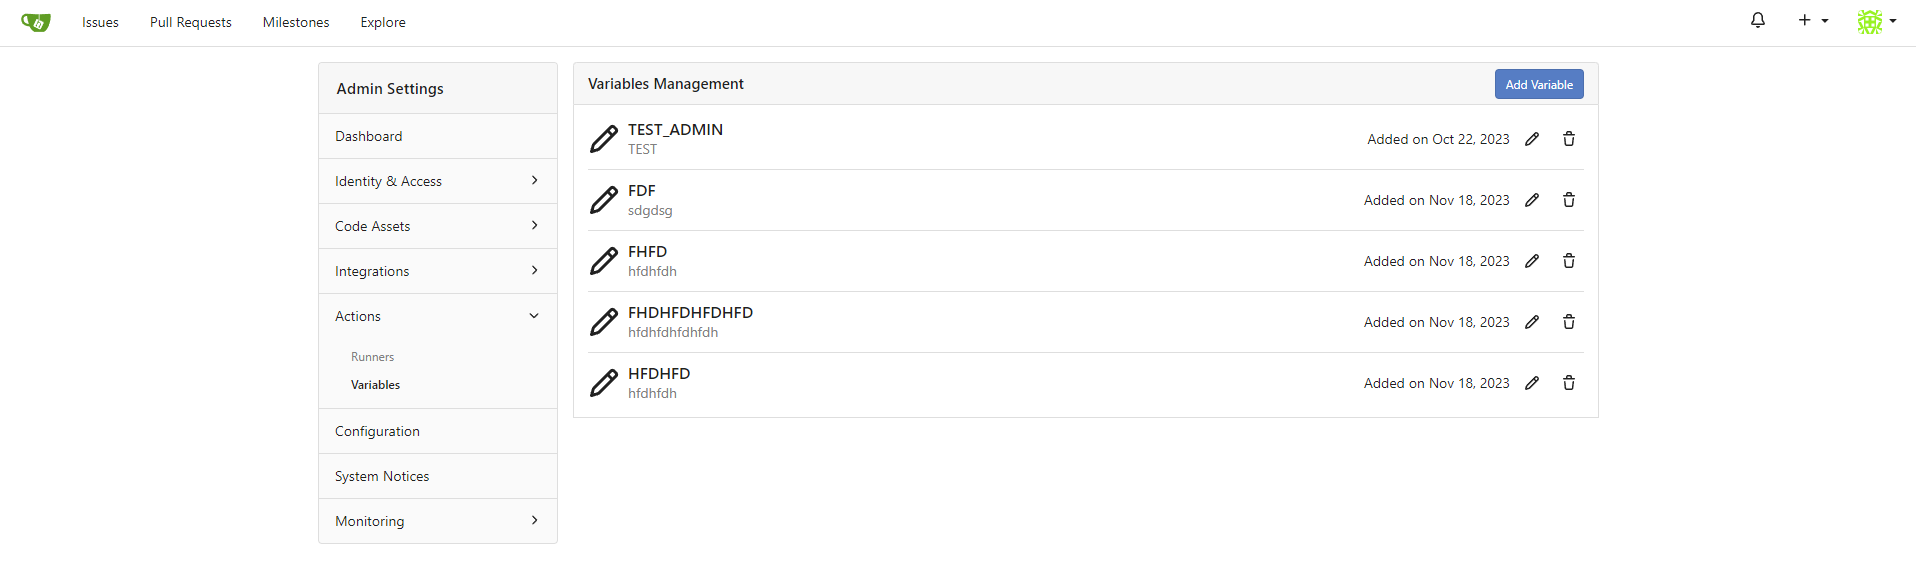Click the trash icon for FDF variable

pyautogui.click(x=1569, y=200)
